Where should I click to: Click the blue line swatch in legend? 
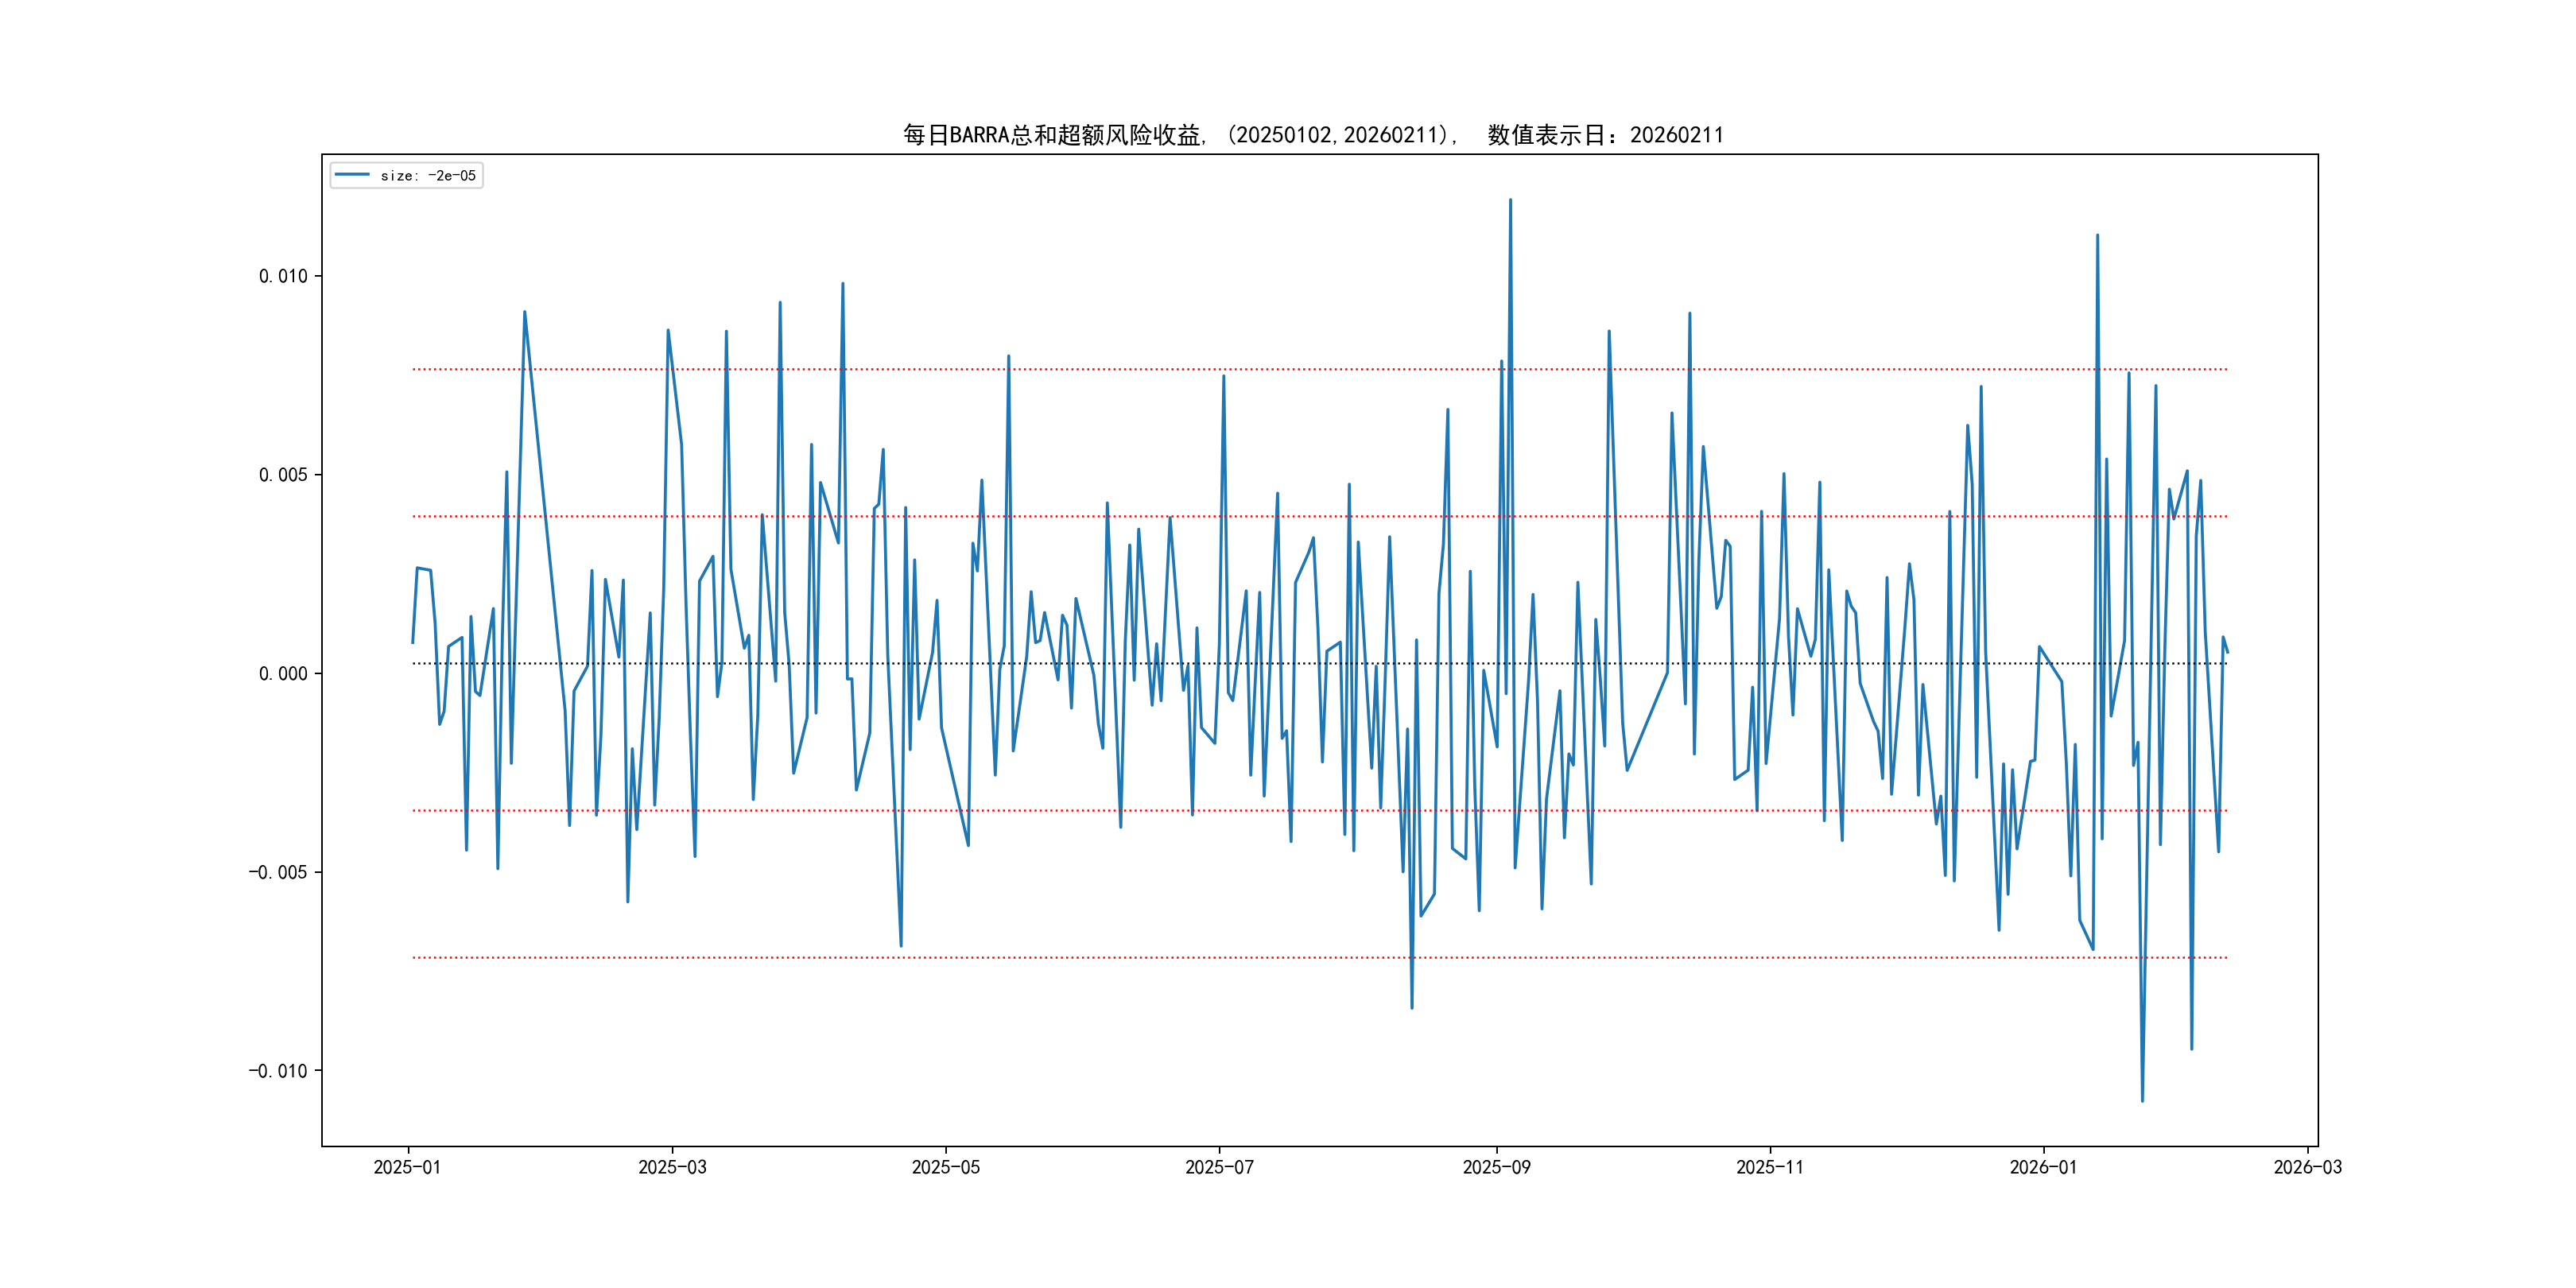pos(352,175)
